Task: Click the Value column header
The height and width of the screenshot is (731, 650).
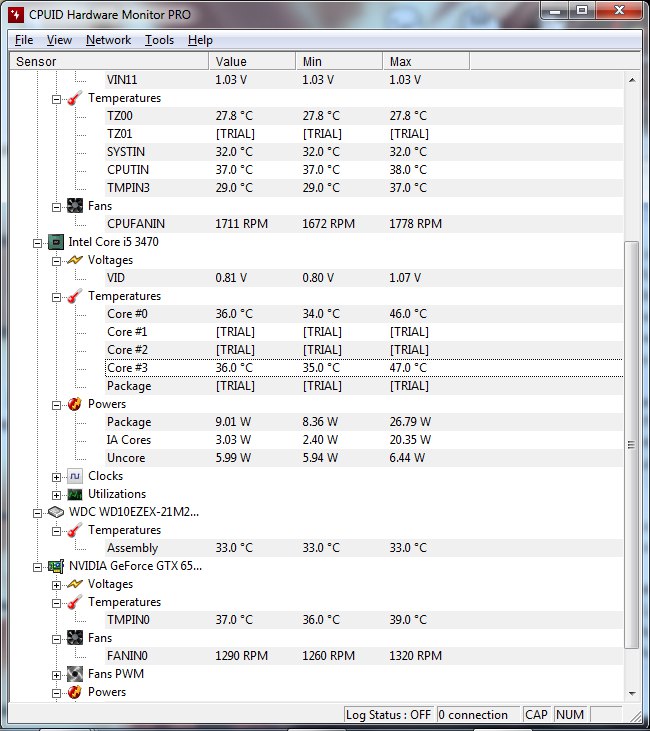Action: pos(252,61)
